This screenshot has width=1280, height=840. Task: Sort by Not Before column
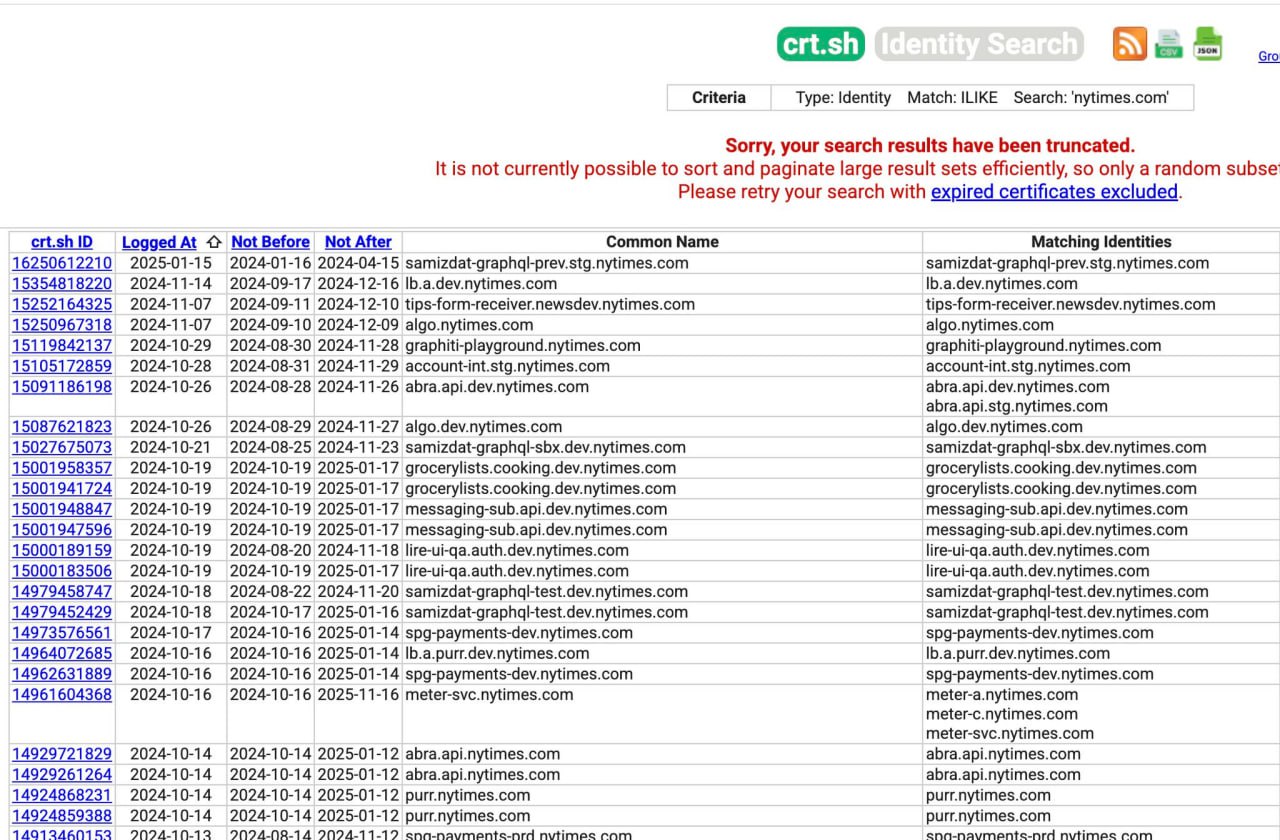click(270, 242)
